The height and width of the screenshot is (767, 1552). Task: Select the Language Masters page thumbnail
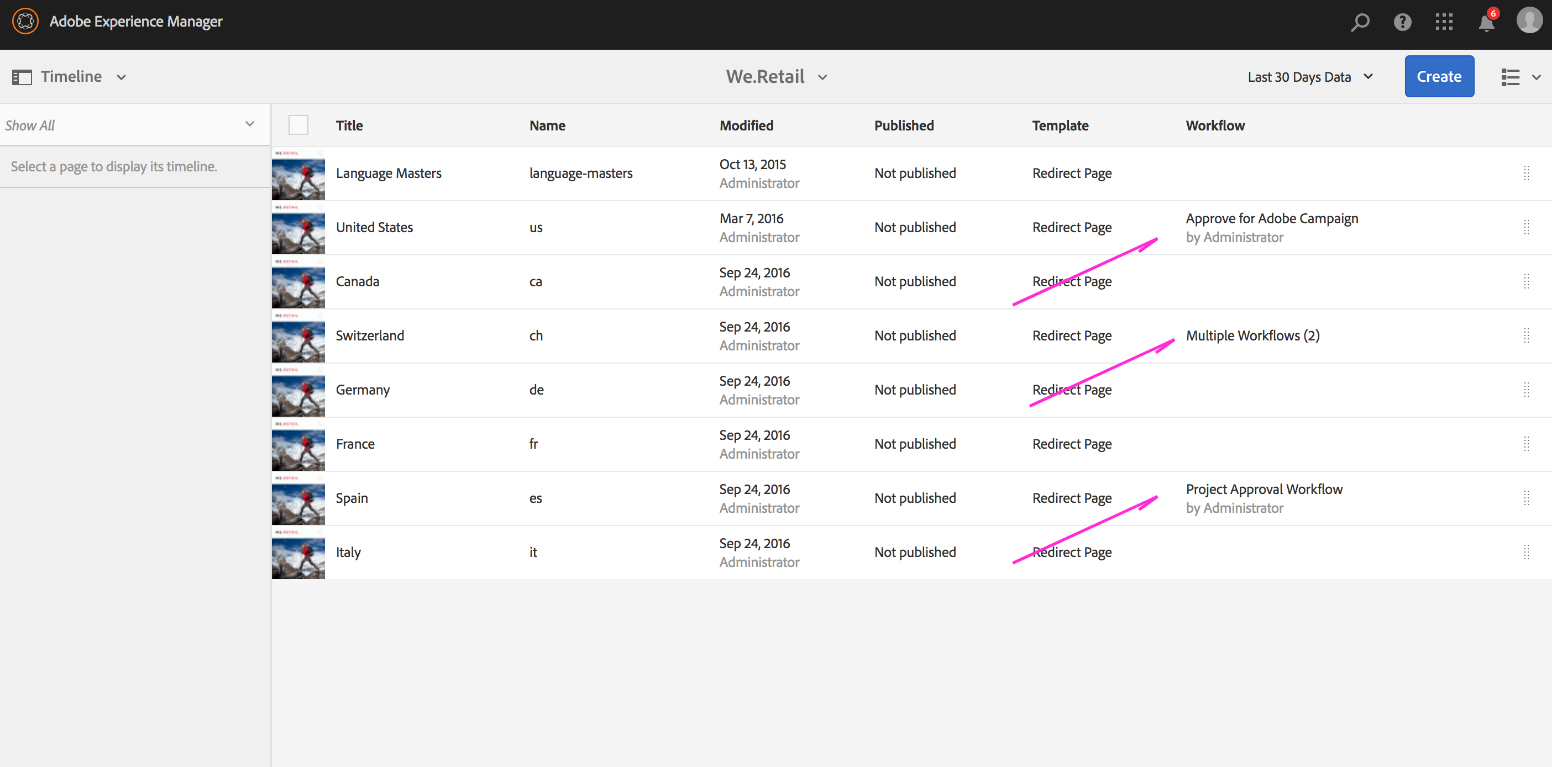pos(298,173)
